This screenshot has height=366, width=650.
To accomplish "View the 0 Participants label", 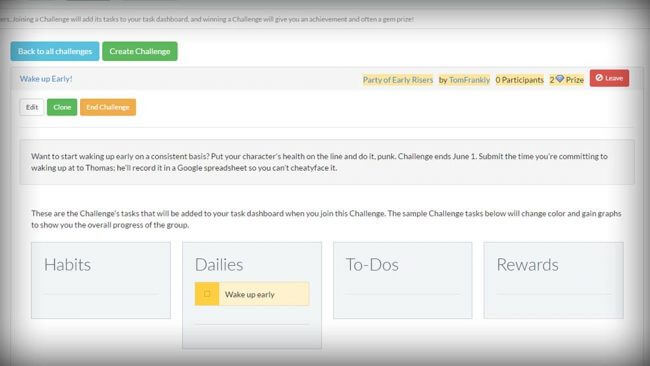I will [x=519, y=80].
